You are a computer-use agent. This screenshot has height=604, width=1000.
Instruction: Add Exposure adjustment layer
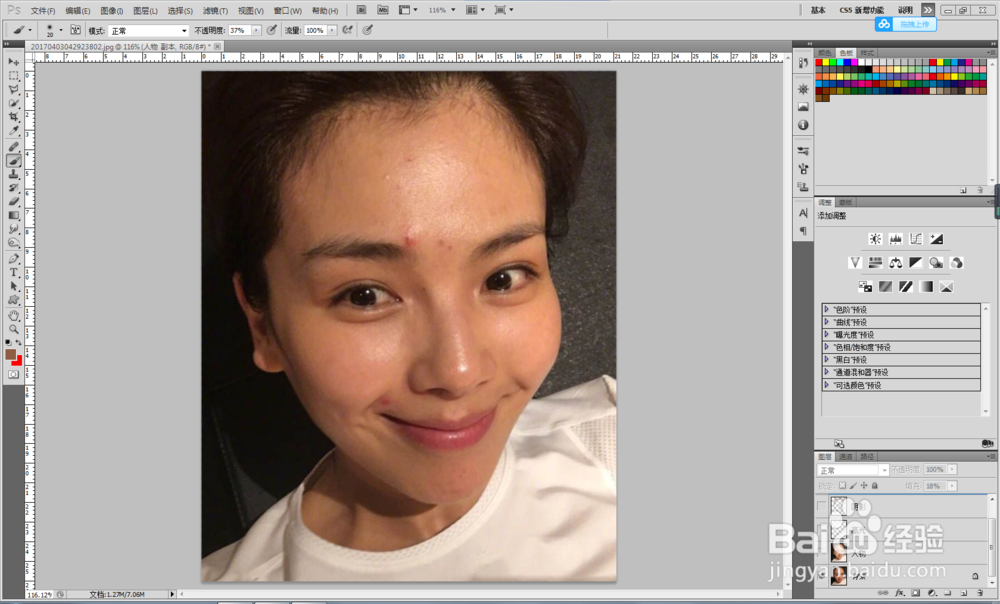click(x=936, y=239)
